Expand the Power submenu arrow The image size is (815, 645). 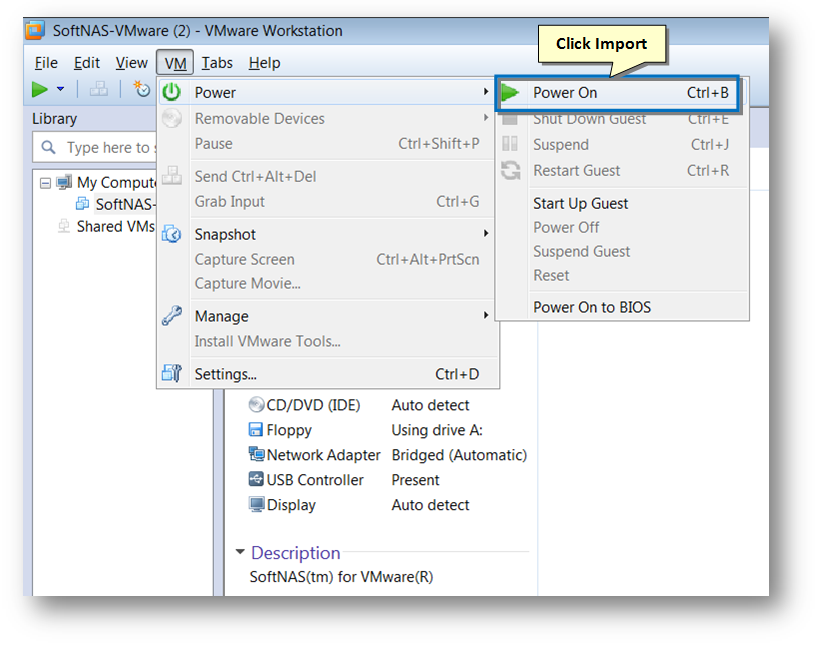(485, 91)
